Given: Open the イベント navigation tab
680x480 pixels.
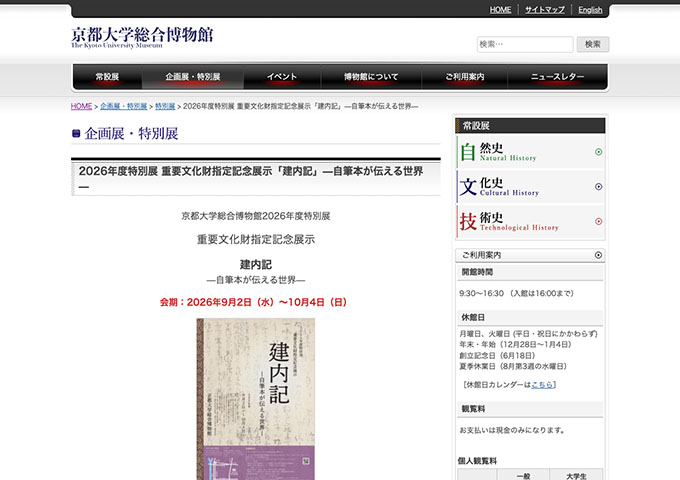Looking at the screenshot, I should coord(282,77).
